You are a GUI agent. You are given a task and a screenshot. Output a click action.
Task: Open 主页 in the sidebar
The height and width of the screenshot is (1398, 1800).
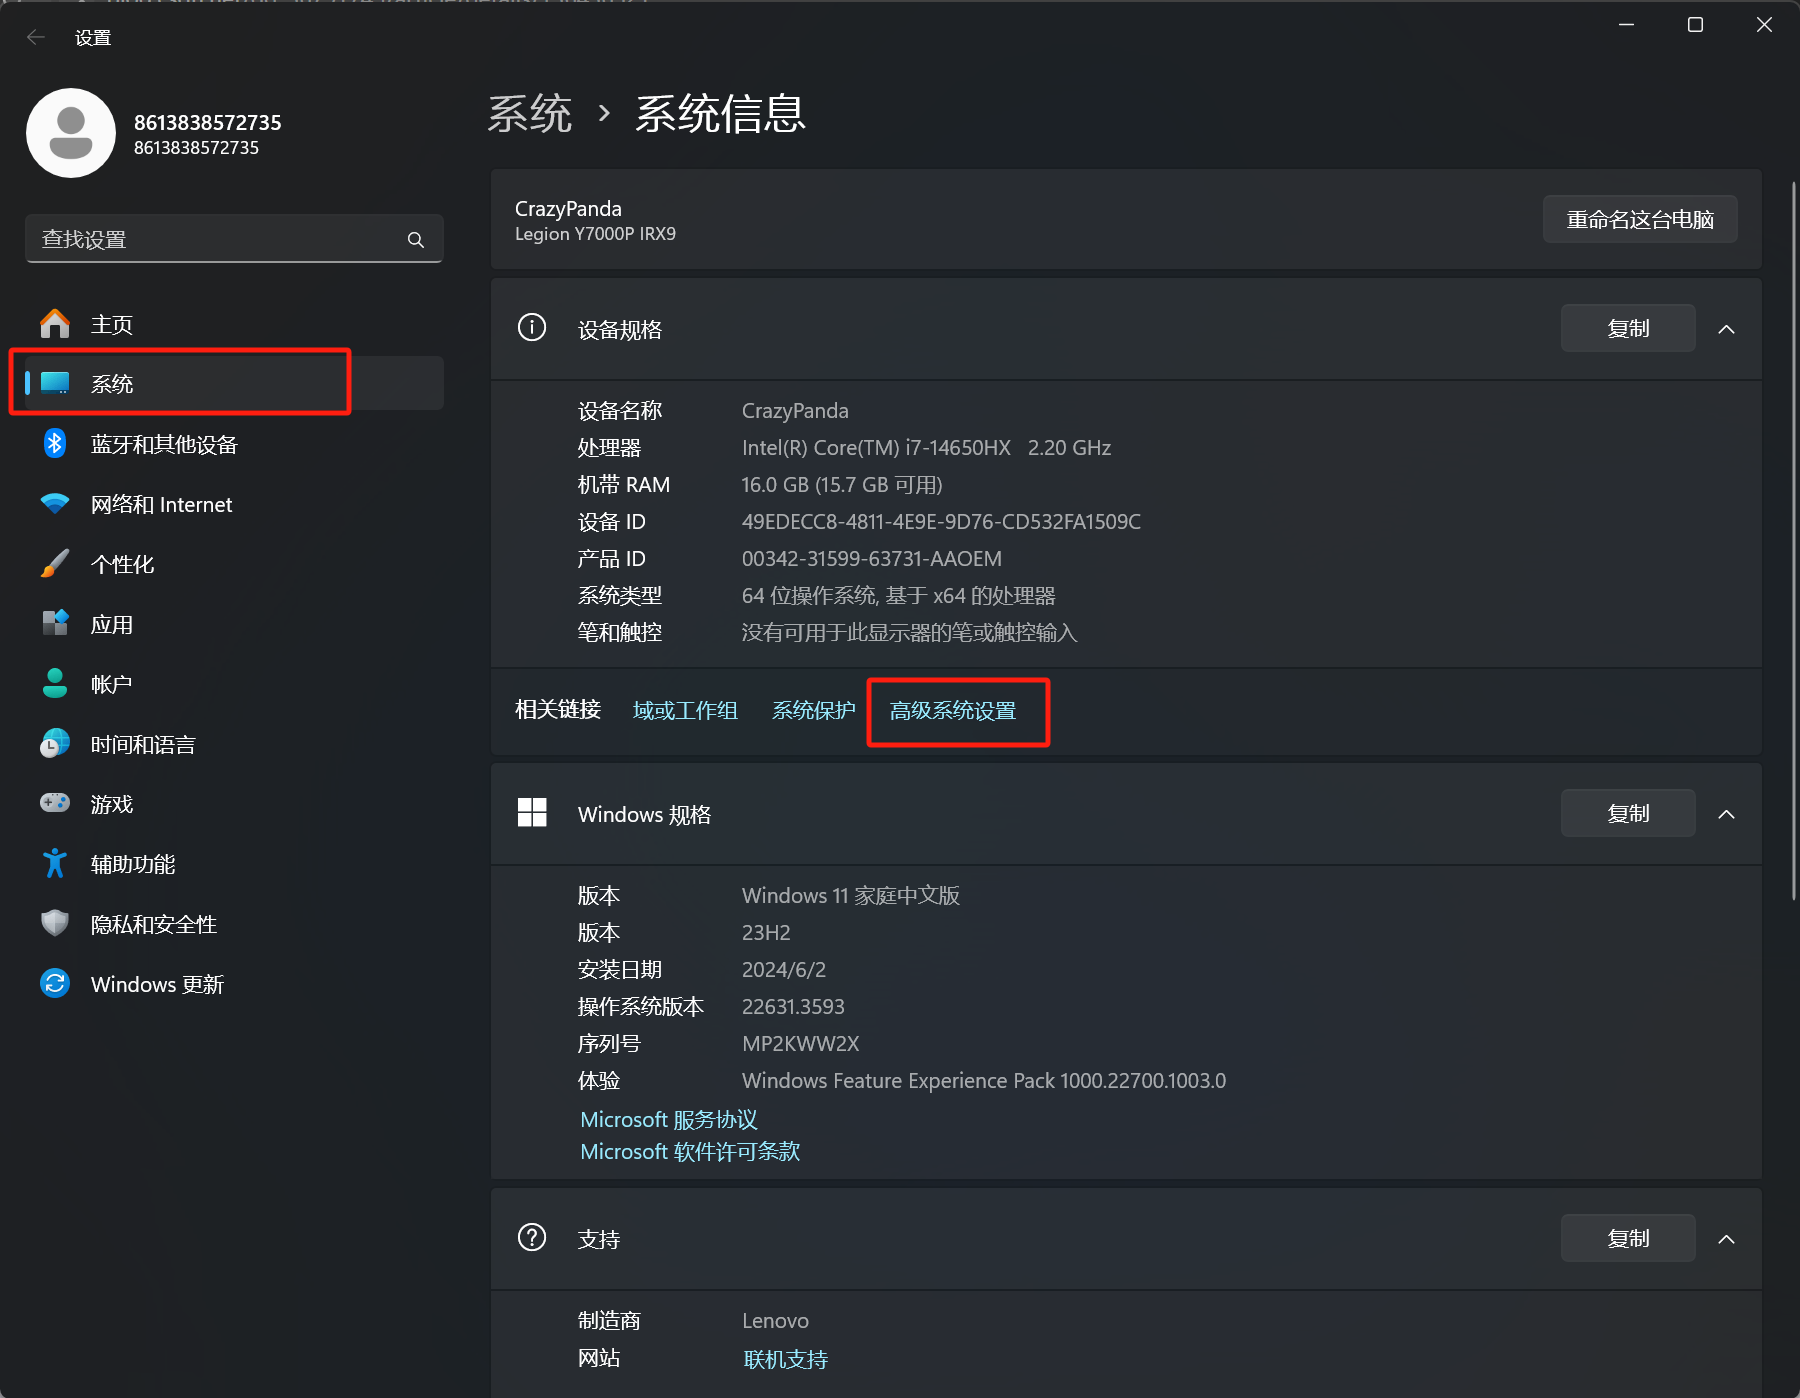click(234, 324)
